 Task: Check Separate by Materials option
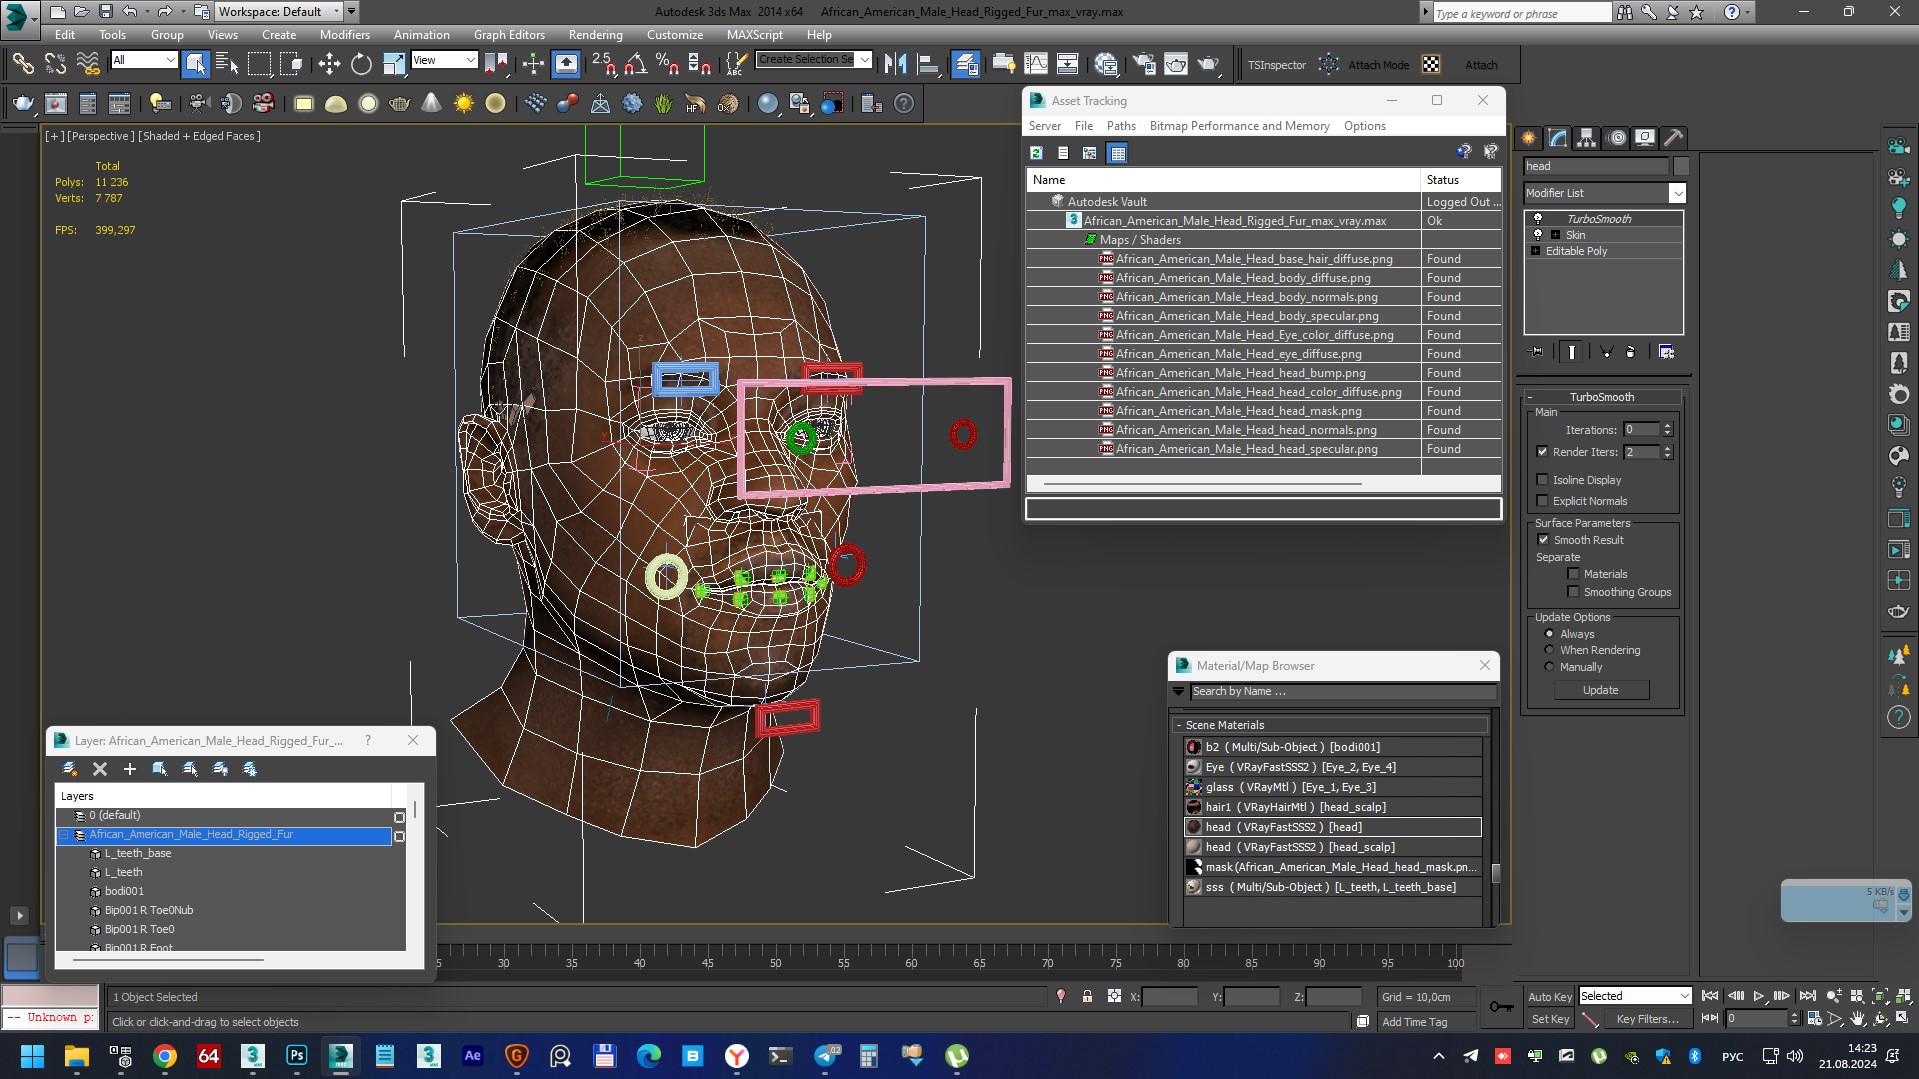pyautogui.click(x=1573, y=574)
